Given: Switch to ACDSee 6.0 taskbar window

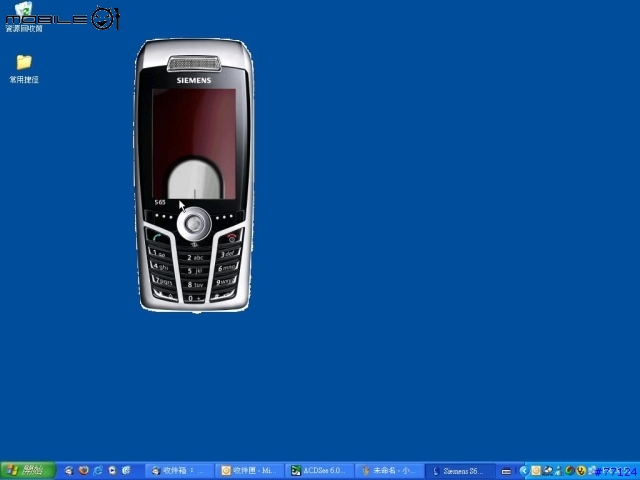Looking at the screenshot, I should coord(320,471).
